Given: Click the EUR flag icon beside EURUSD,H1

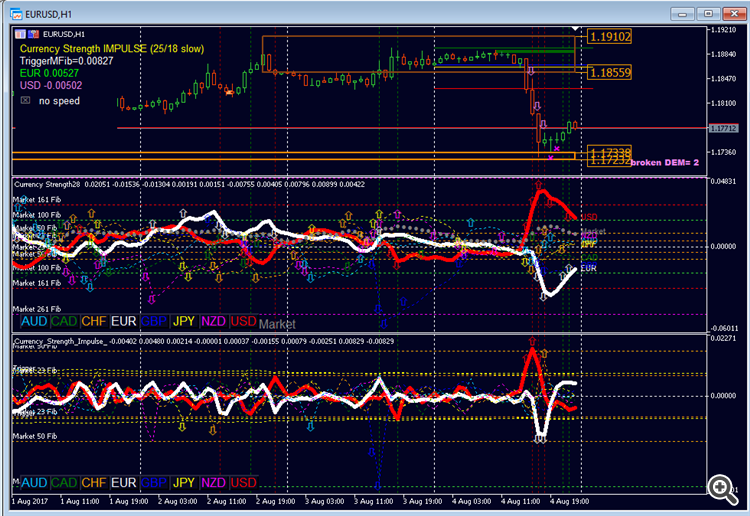Looking at the screenshot, I should pyautogui.click(x=20, y=34).
